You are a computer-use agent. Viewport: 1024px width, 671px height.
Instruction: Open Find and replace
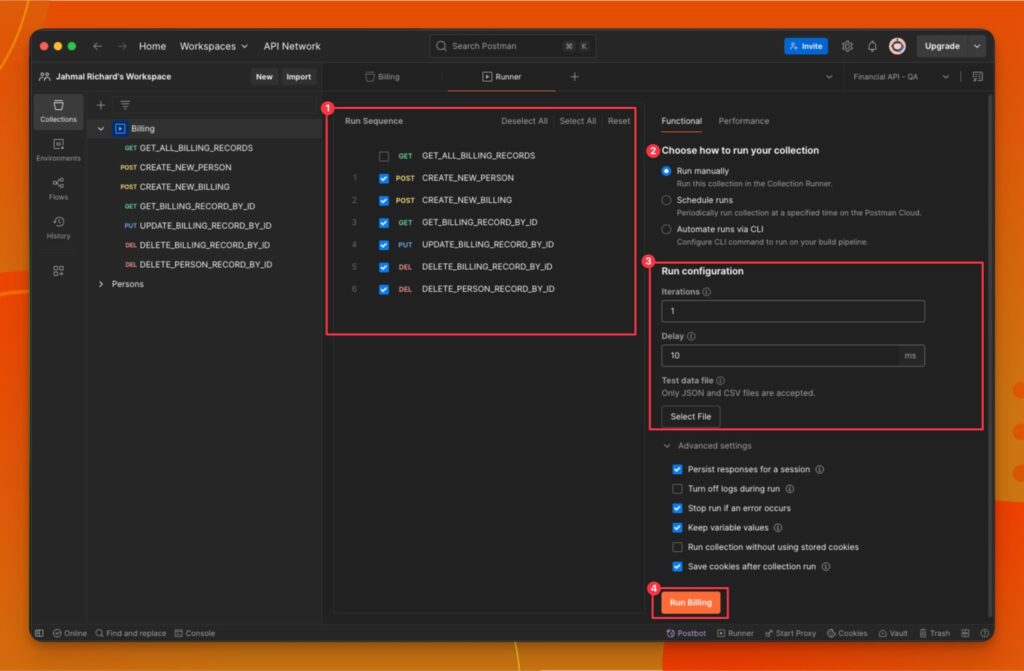click(x=131, y=634)
